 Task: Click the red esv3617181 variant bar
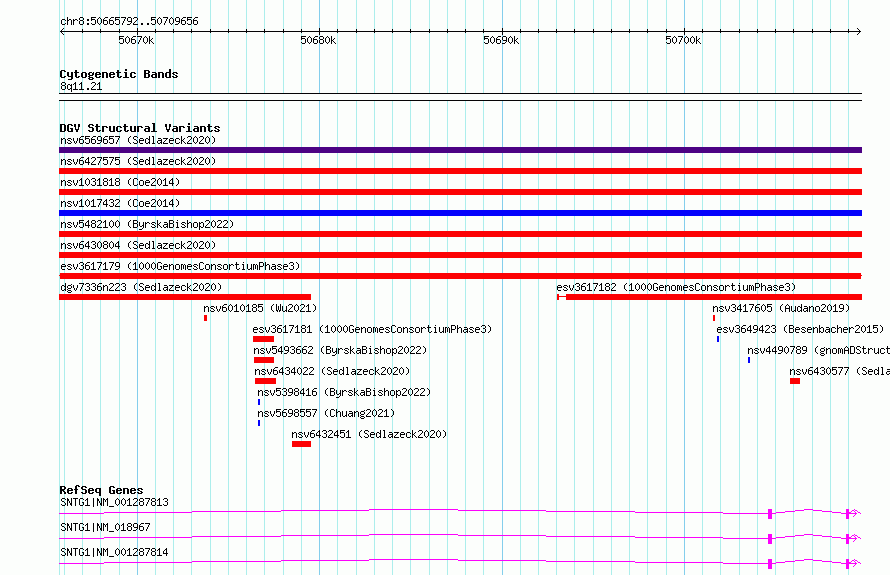(x=263, y=339)
